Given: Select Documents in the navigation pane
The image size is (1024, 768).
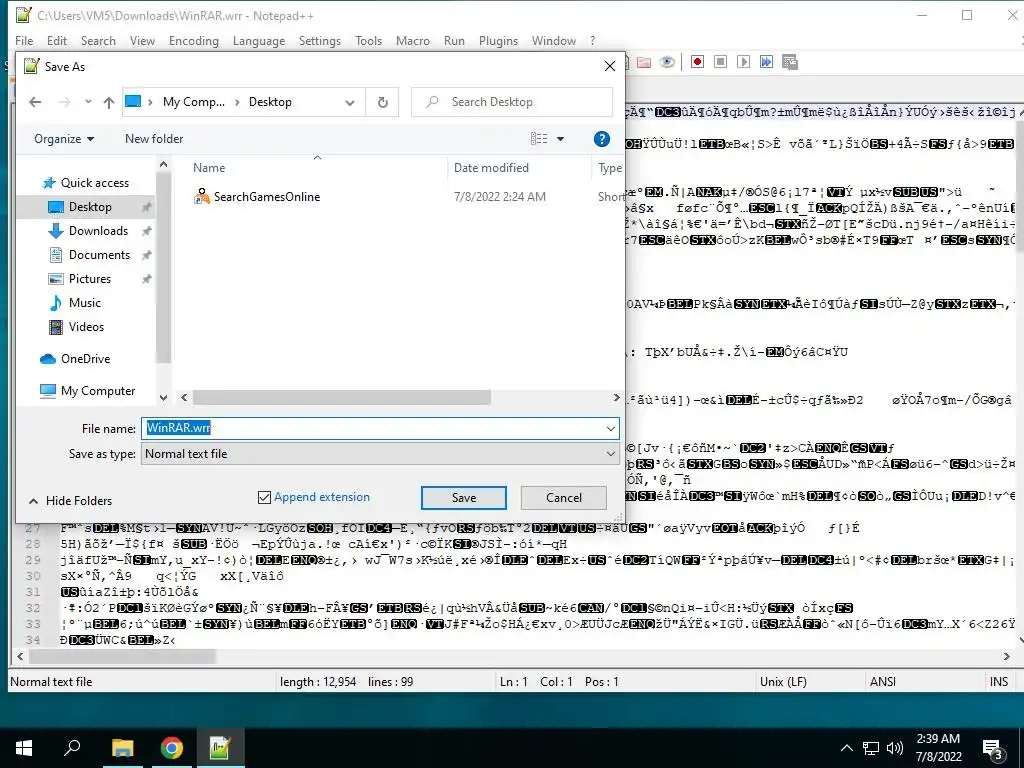Looking at the screenshot, I should tap(99, 255).
